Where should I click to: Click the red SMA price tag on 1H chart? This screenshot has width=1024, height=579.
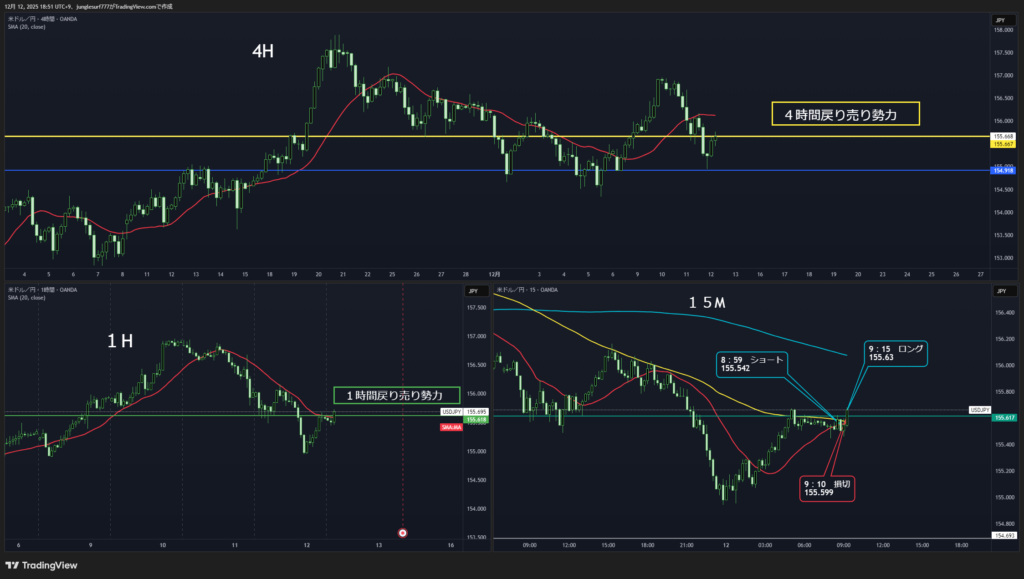pyautogui.click(x=450, y=427)
